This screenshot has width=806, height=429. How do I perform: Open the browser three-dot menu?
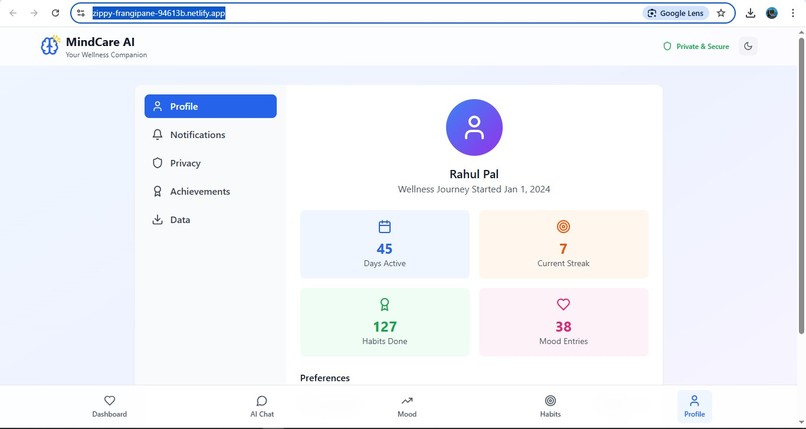tap(793, 13)
